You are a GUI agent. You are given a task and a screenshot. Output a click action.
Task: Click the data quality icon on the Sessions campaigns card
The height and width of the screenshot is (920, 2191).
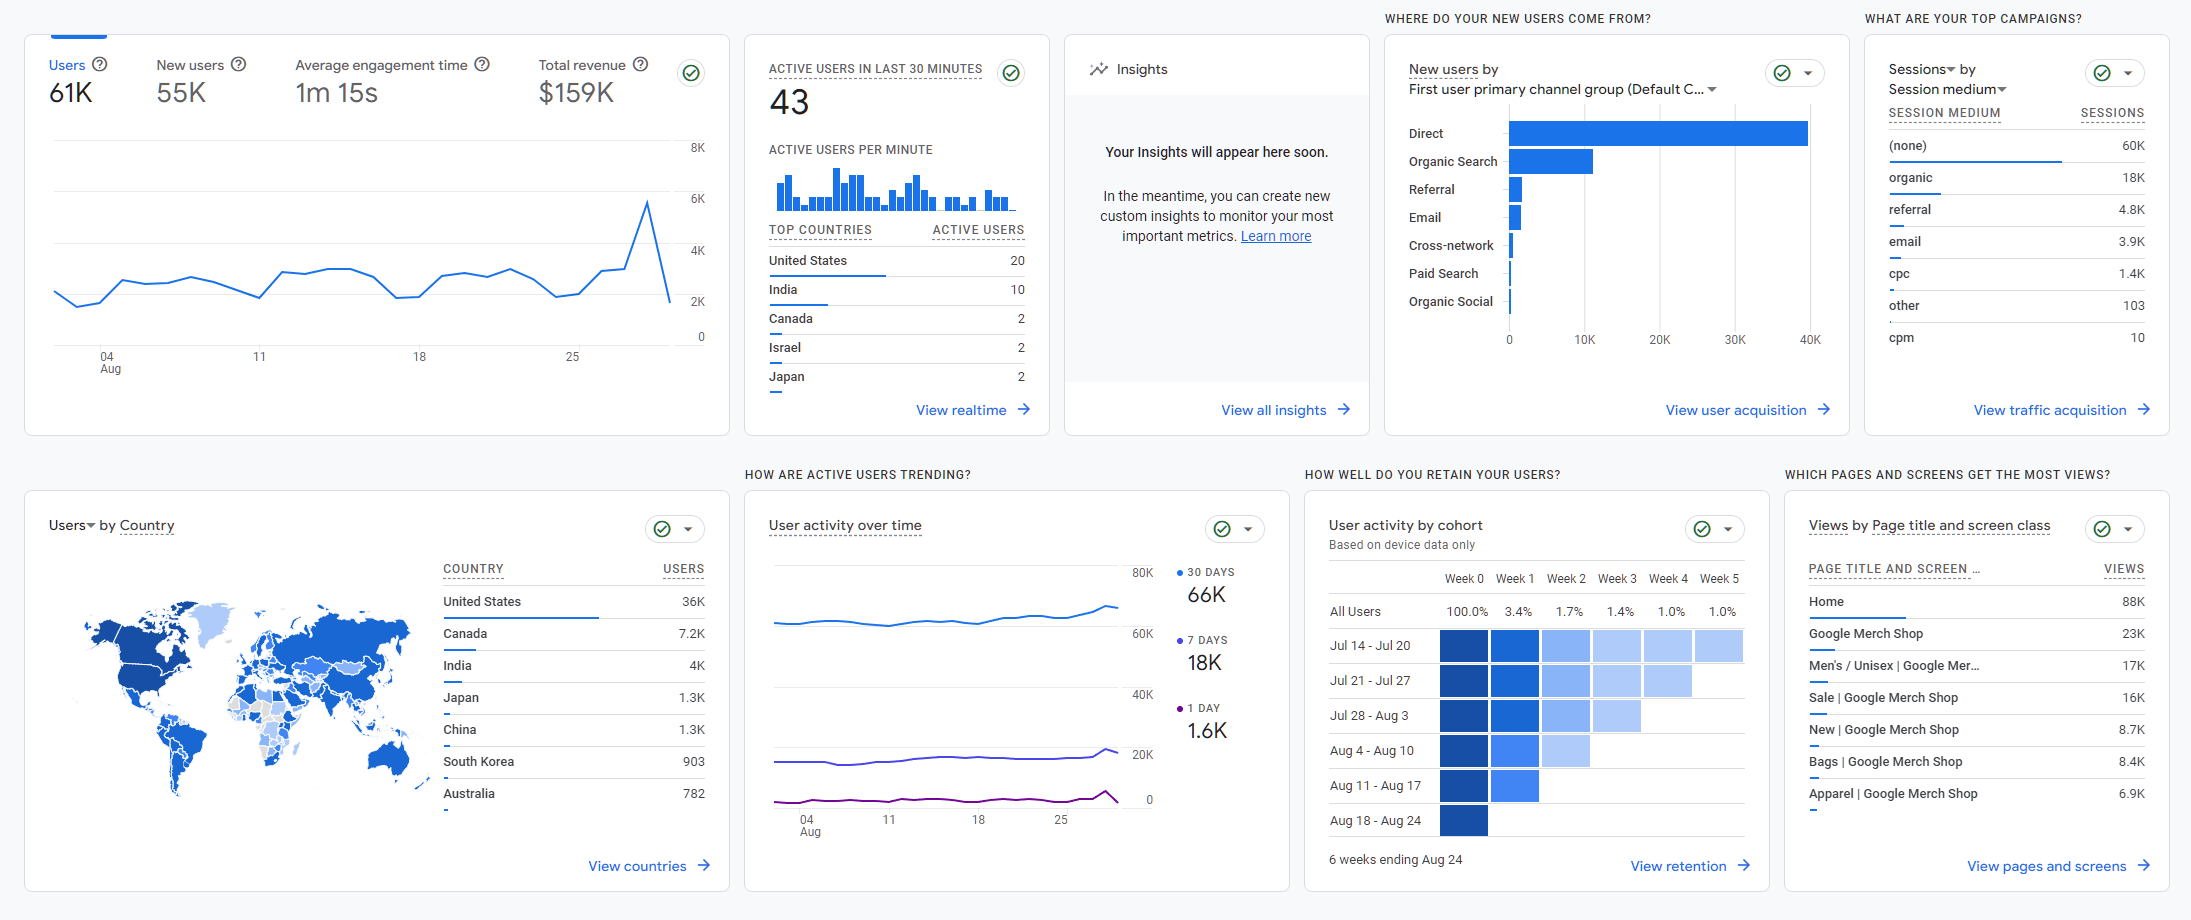click(2103, 72)
